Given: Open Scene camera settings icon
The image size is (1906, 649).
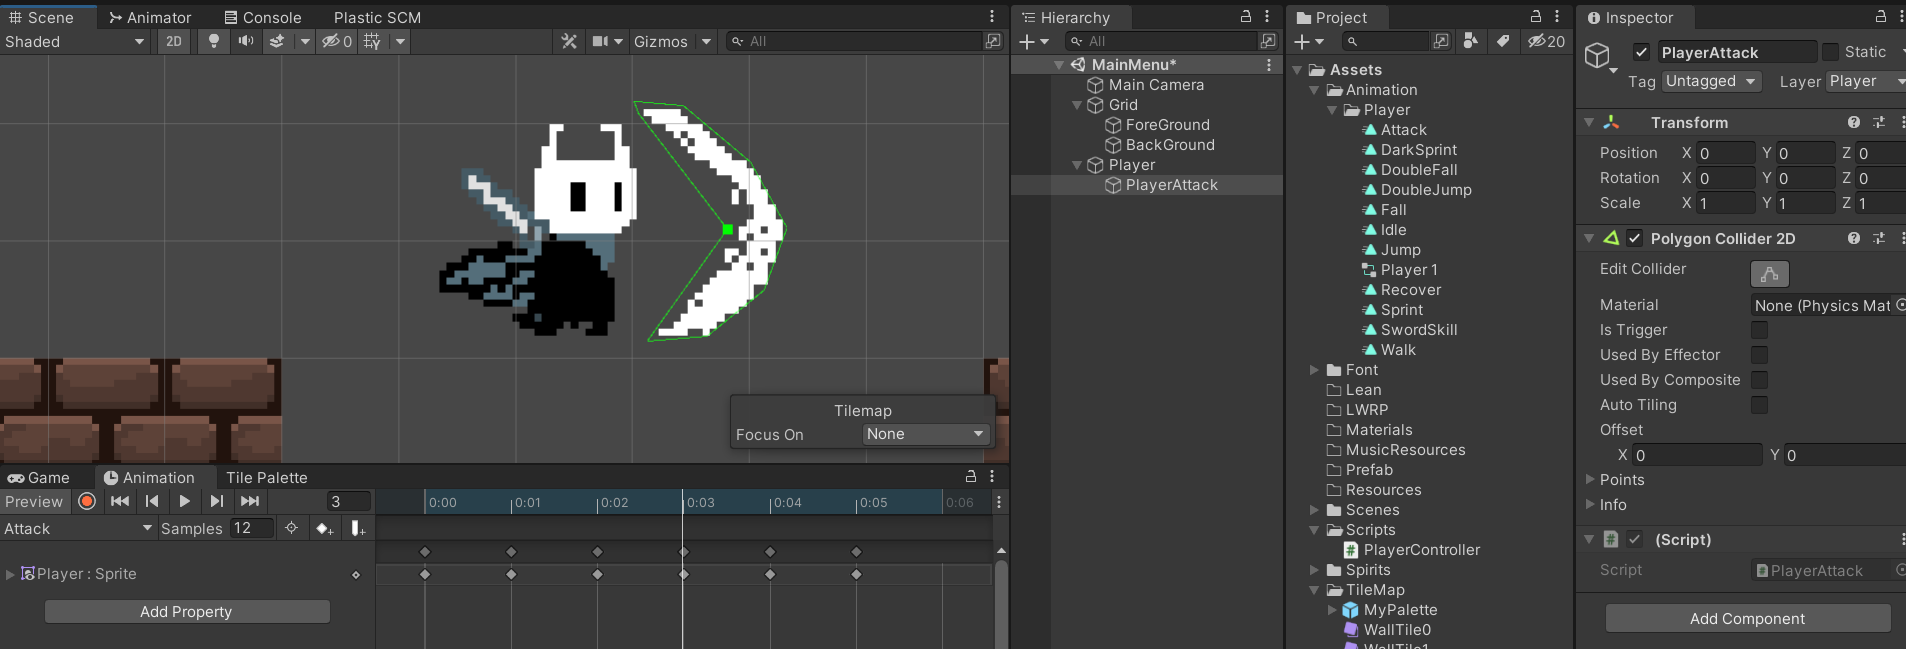Looking at the screenshot, I should tap(600, 41).
